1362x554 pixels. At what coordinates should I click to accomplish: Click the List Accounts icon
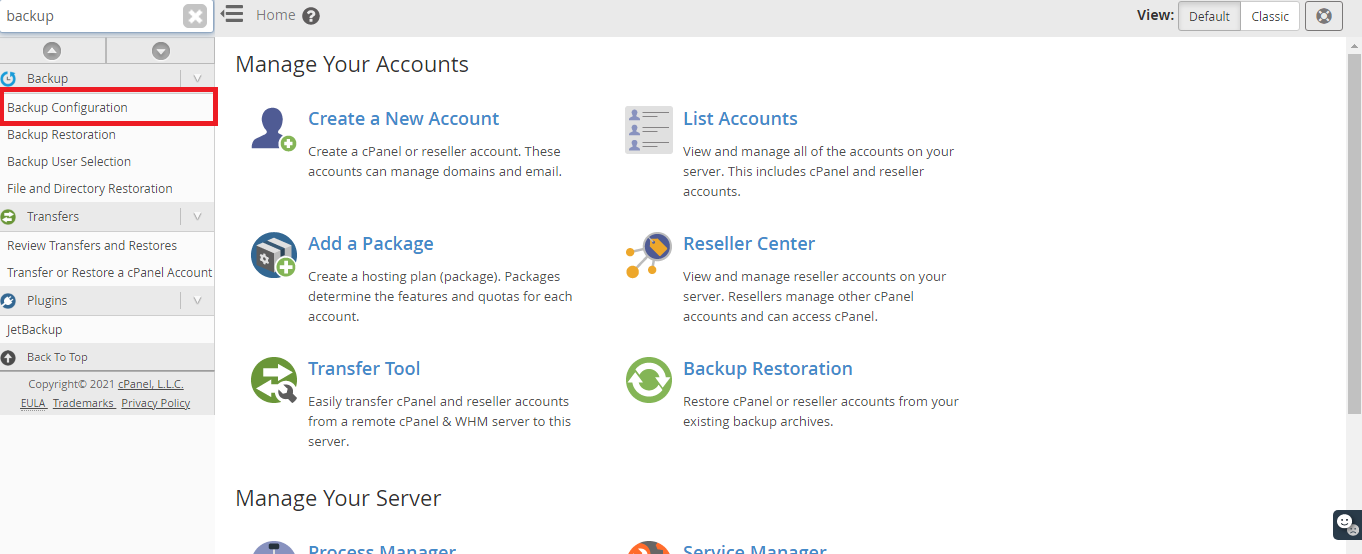tap(649, 129)
